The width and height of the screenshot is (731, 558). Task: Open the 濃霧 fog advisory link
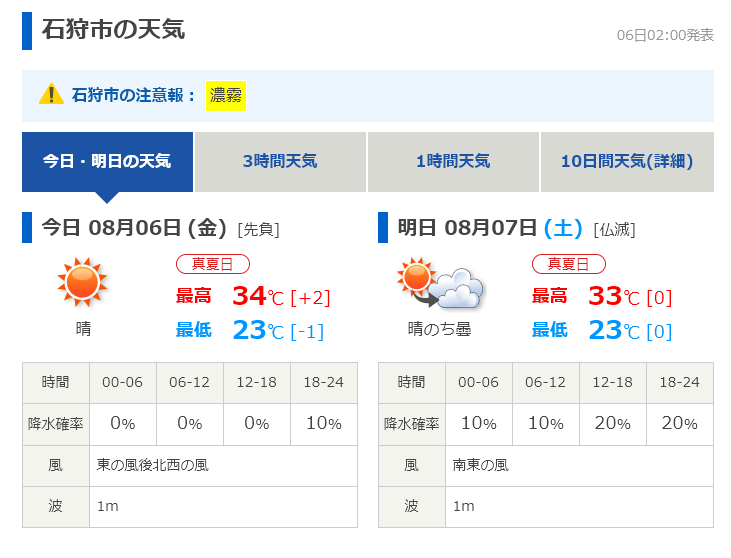tap(226, 96)
